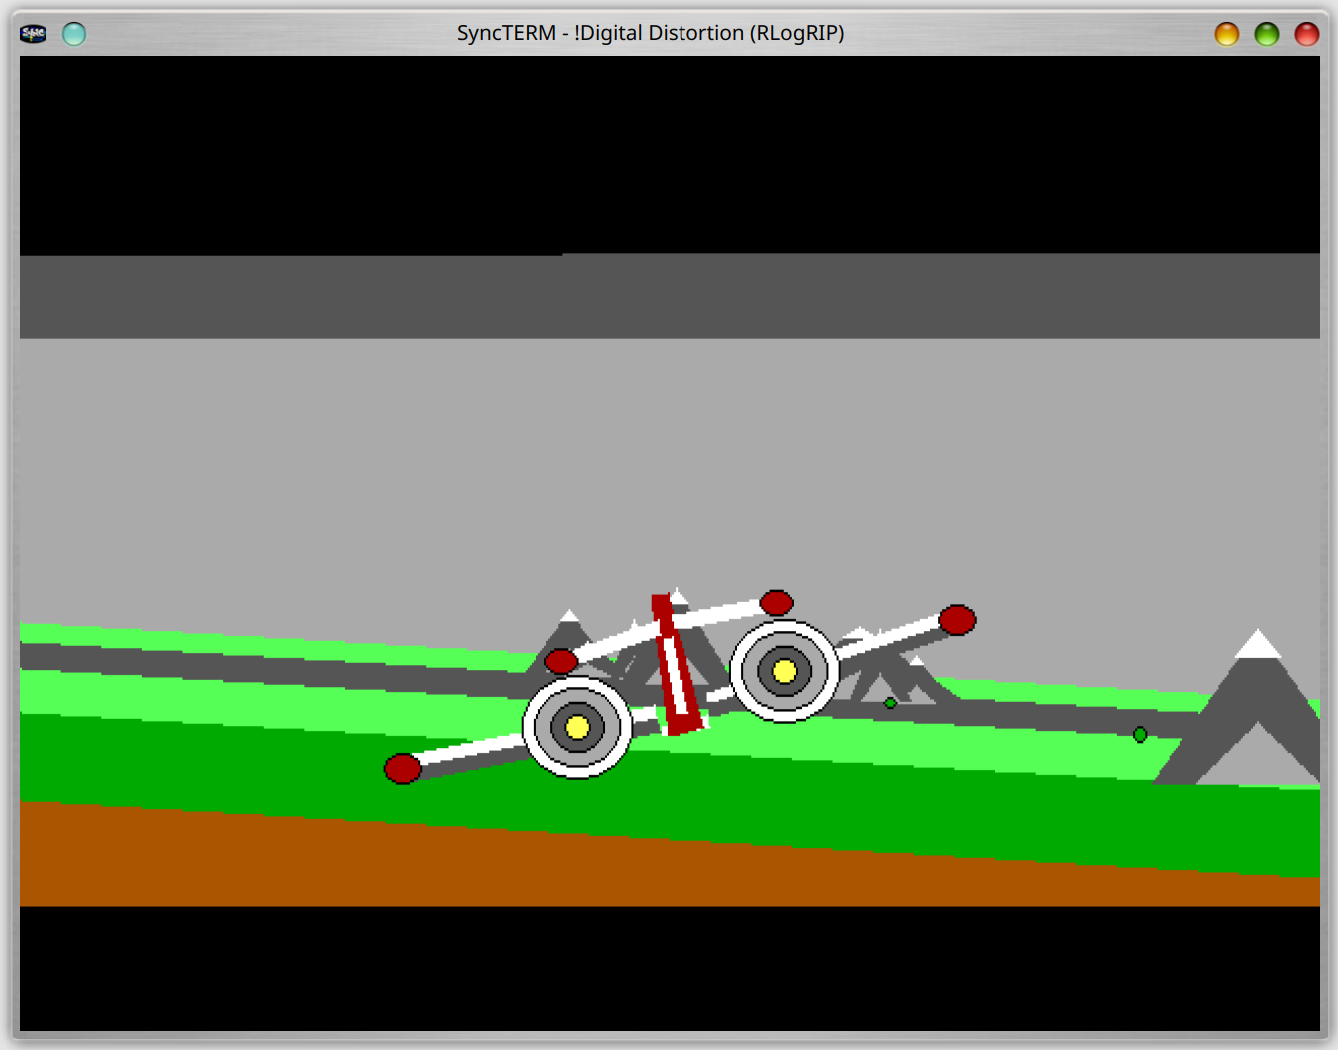
Task: Click the red ball atop the upper rod
Action: (776, 602)
